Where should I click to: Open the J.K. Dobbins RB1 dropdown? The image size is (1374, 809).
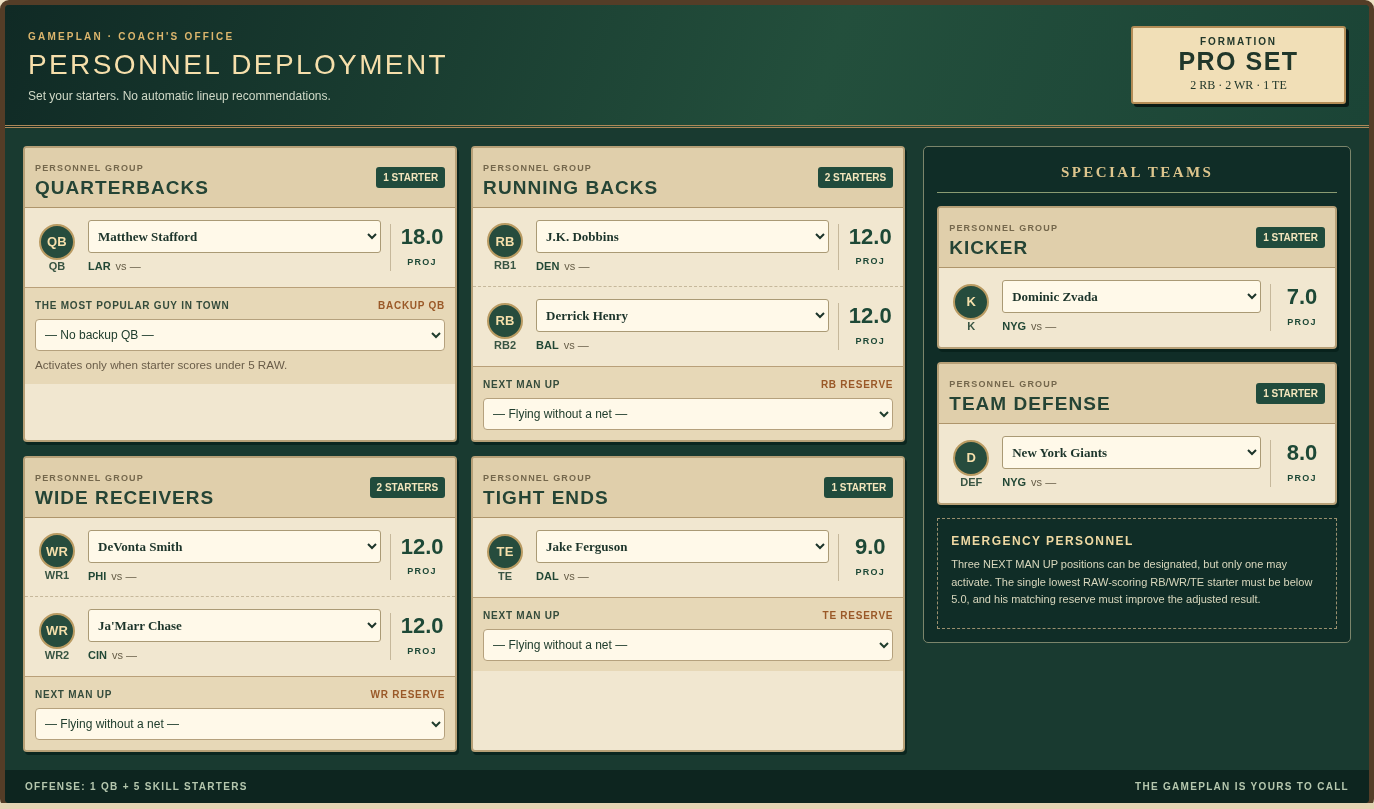pyautogui.click(x=682, y=237)
